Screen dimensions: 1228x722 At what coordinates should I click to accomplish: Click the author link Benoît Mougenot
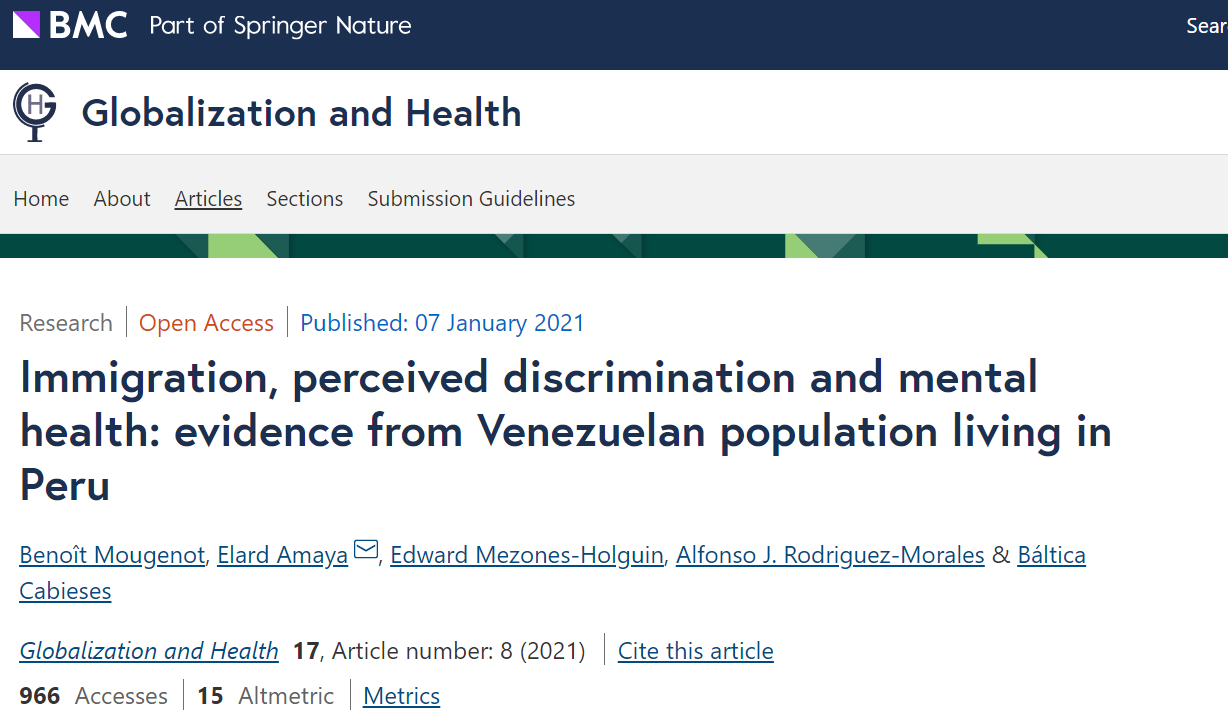[111, 554]
